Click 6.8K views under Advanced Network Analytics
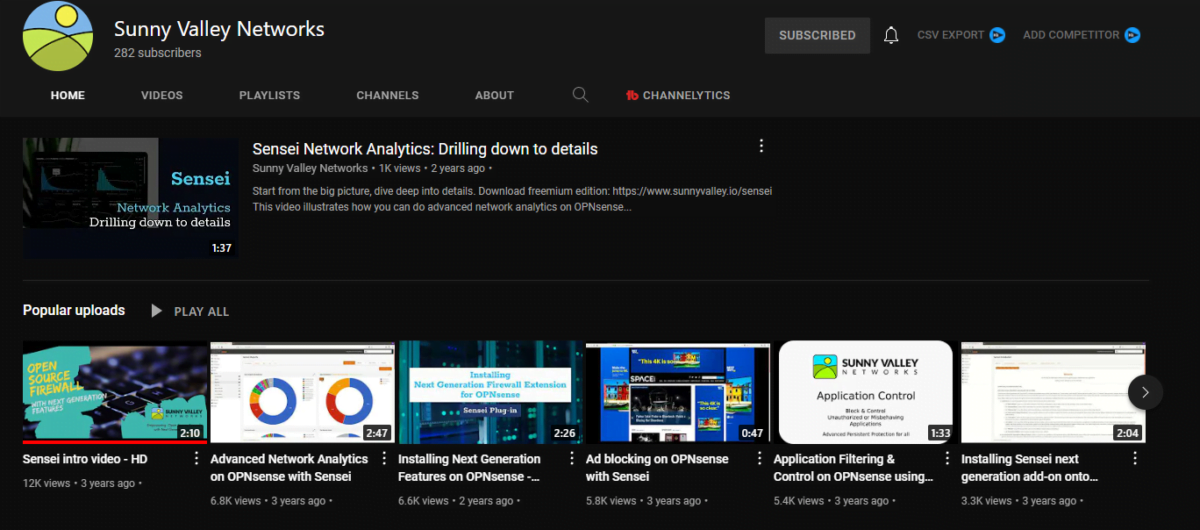Image resolution: width=1200 pixels, height=530 pixels. 237,500
